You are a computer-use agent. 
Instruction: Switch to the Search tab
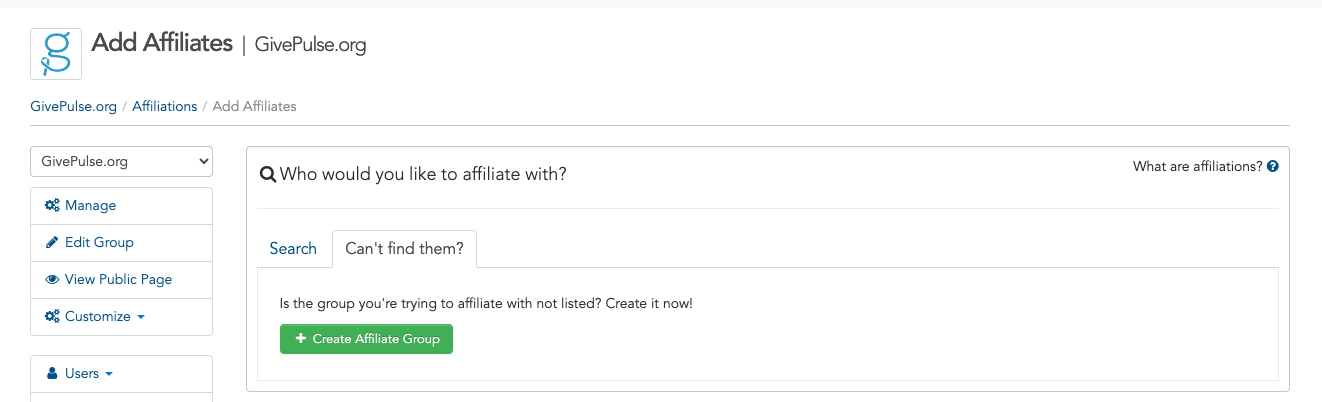point(293,248)
